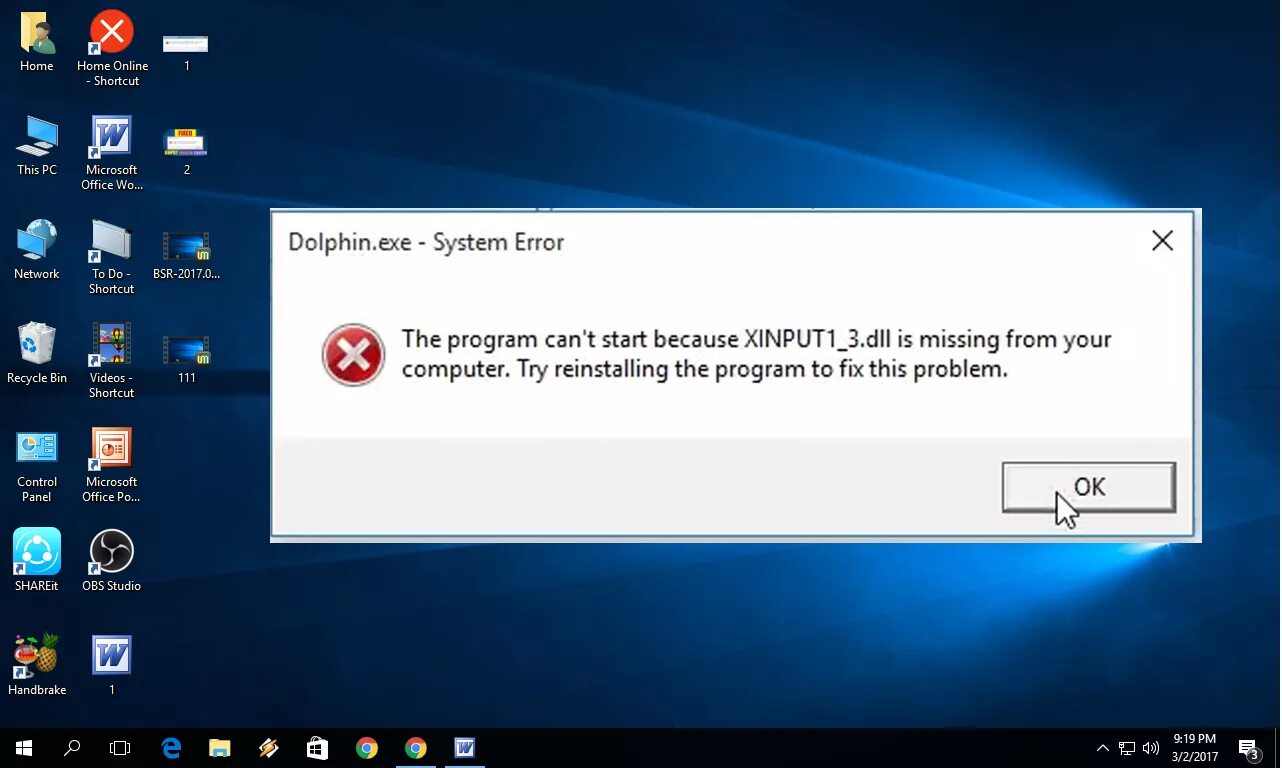Open Task View from the taskbar
This screenshot has height=768, width=1282.
[x=120, y=748]
